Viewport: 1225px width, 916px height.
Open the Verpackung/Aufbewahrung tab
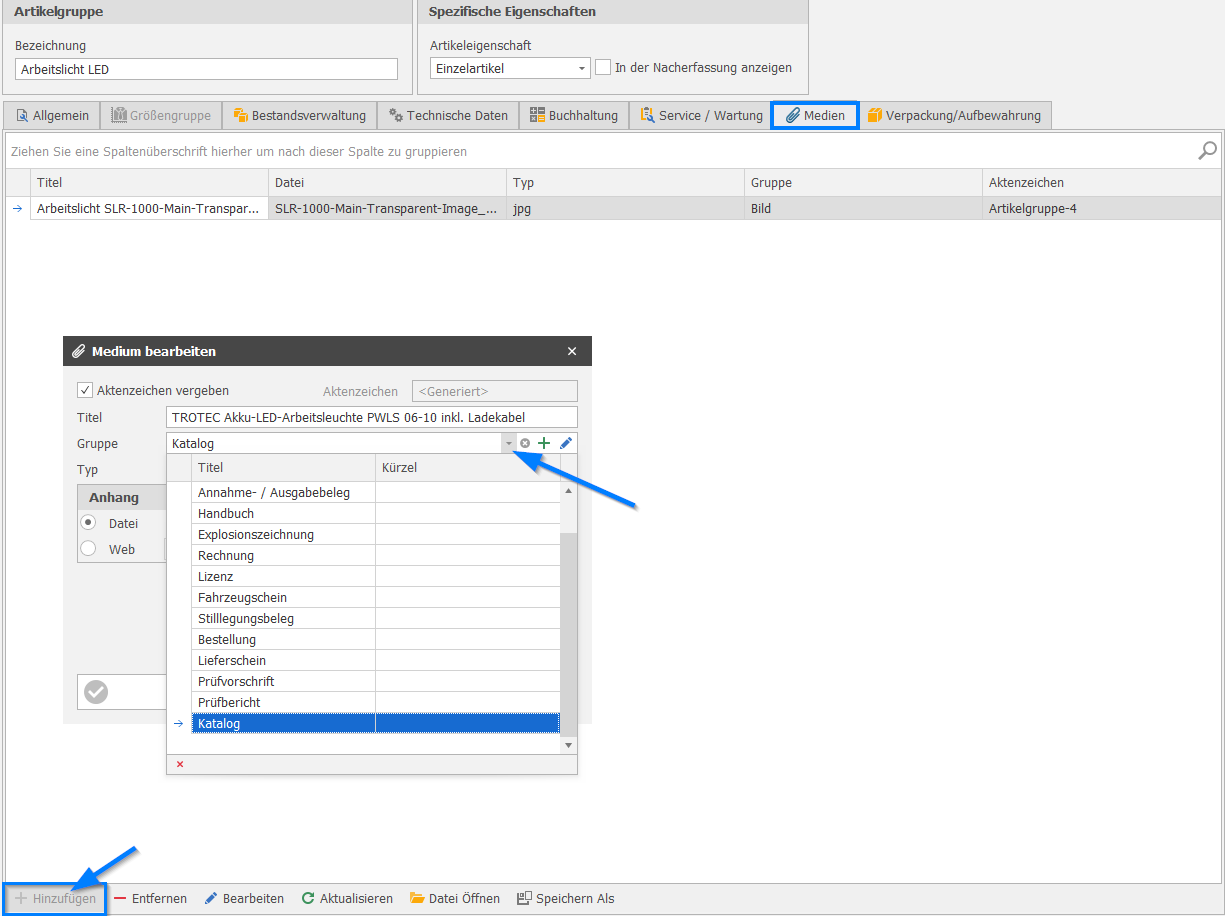(954, 115)
